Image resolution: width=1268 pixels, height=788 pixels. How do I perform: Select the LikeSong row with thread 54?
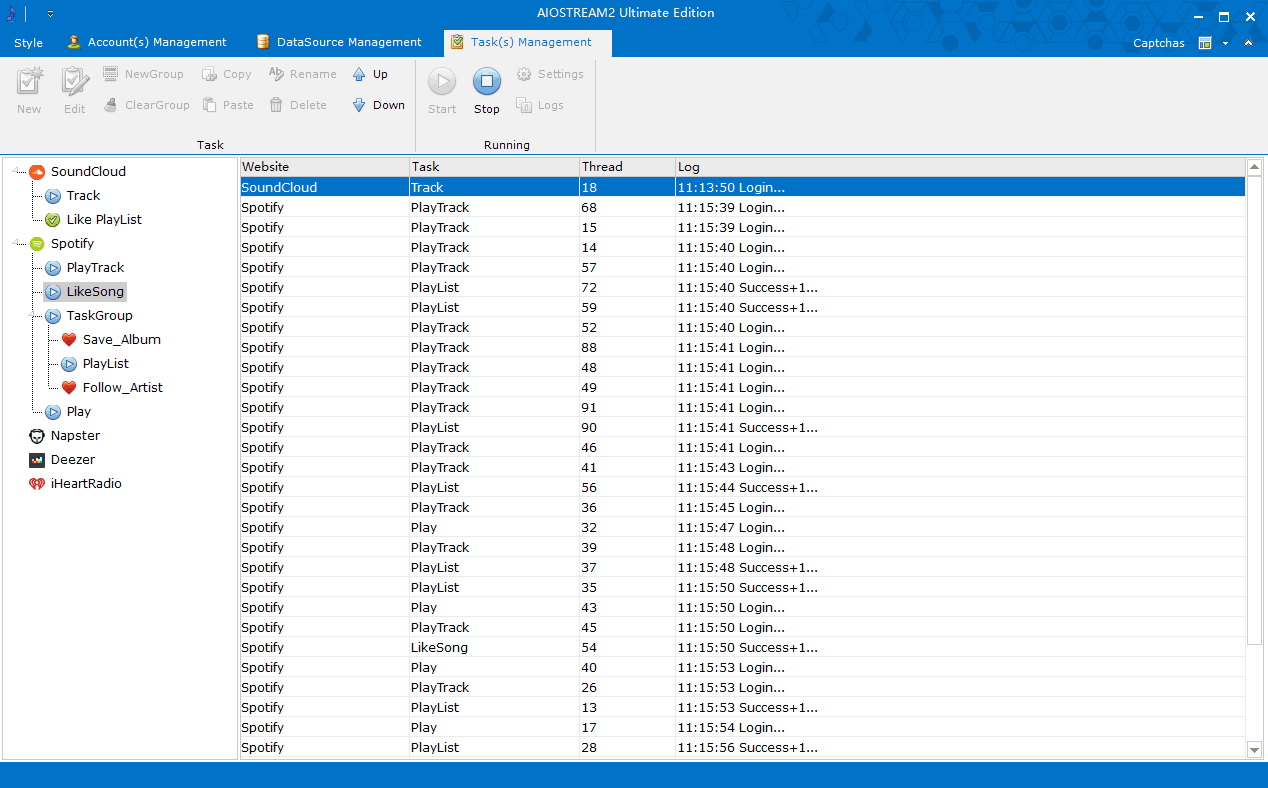pyautogui.click(x=743, y=647)
